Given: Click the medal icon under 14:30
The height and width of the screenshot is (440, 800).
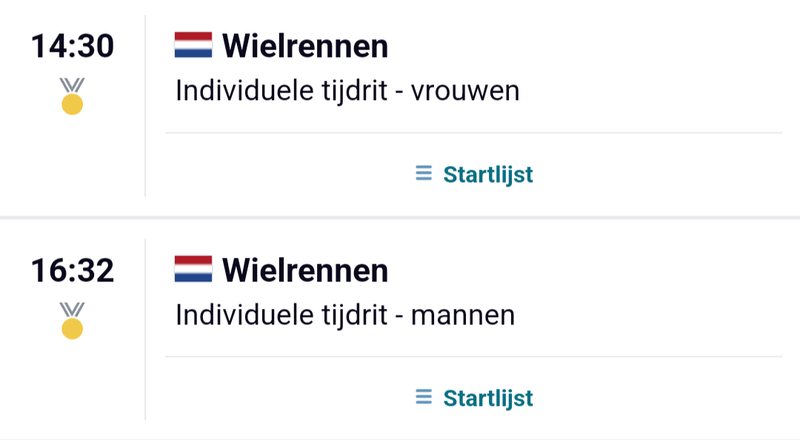Looking at the screenshot, I should point(72,96).
